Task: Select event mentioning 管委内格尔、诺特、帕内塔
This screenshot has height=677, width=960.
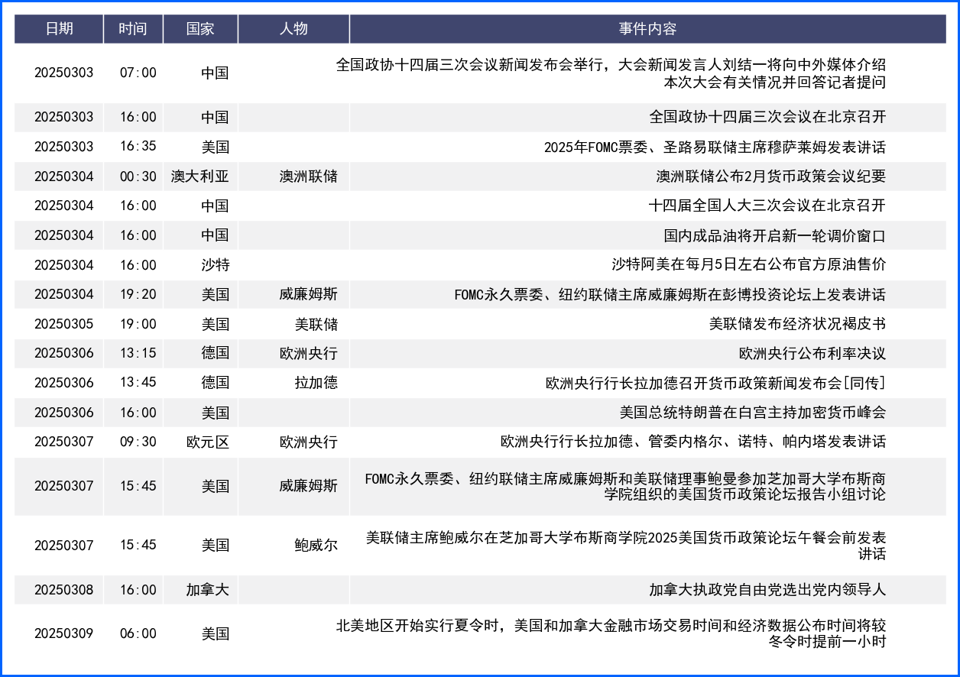Action: click(693, 441)
